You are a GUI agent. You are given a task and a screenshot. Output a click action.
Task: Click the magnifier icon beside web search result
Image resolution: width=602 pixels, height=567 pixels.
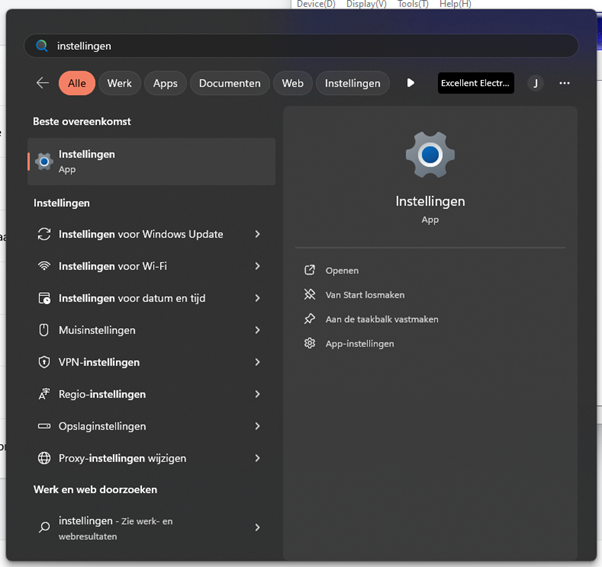(44, 527)
